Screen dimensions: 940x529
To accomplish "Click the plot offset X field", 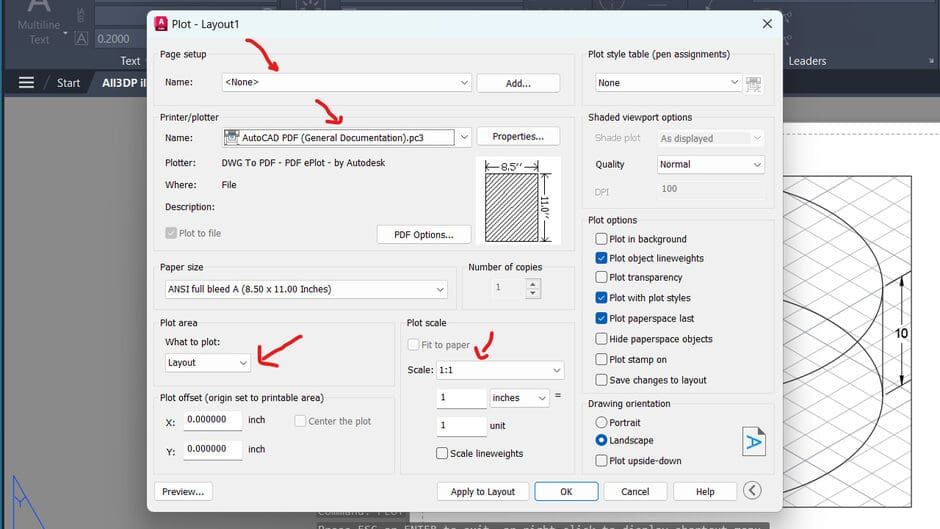I will (x=212, y=420).
